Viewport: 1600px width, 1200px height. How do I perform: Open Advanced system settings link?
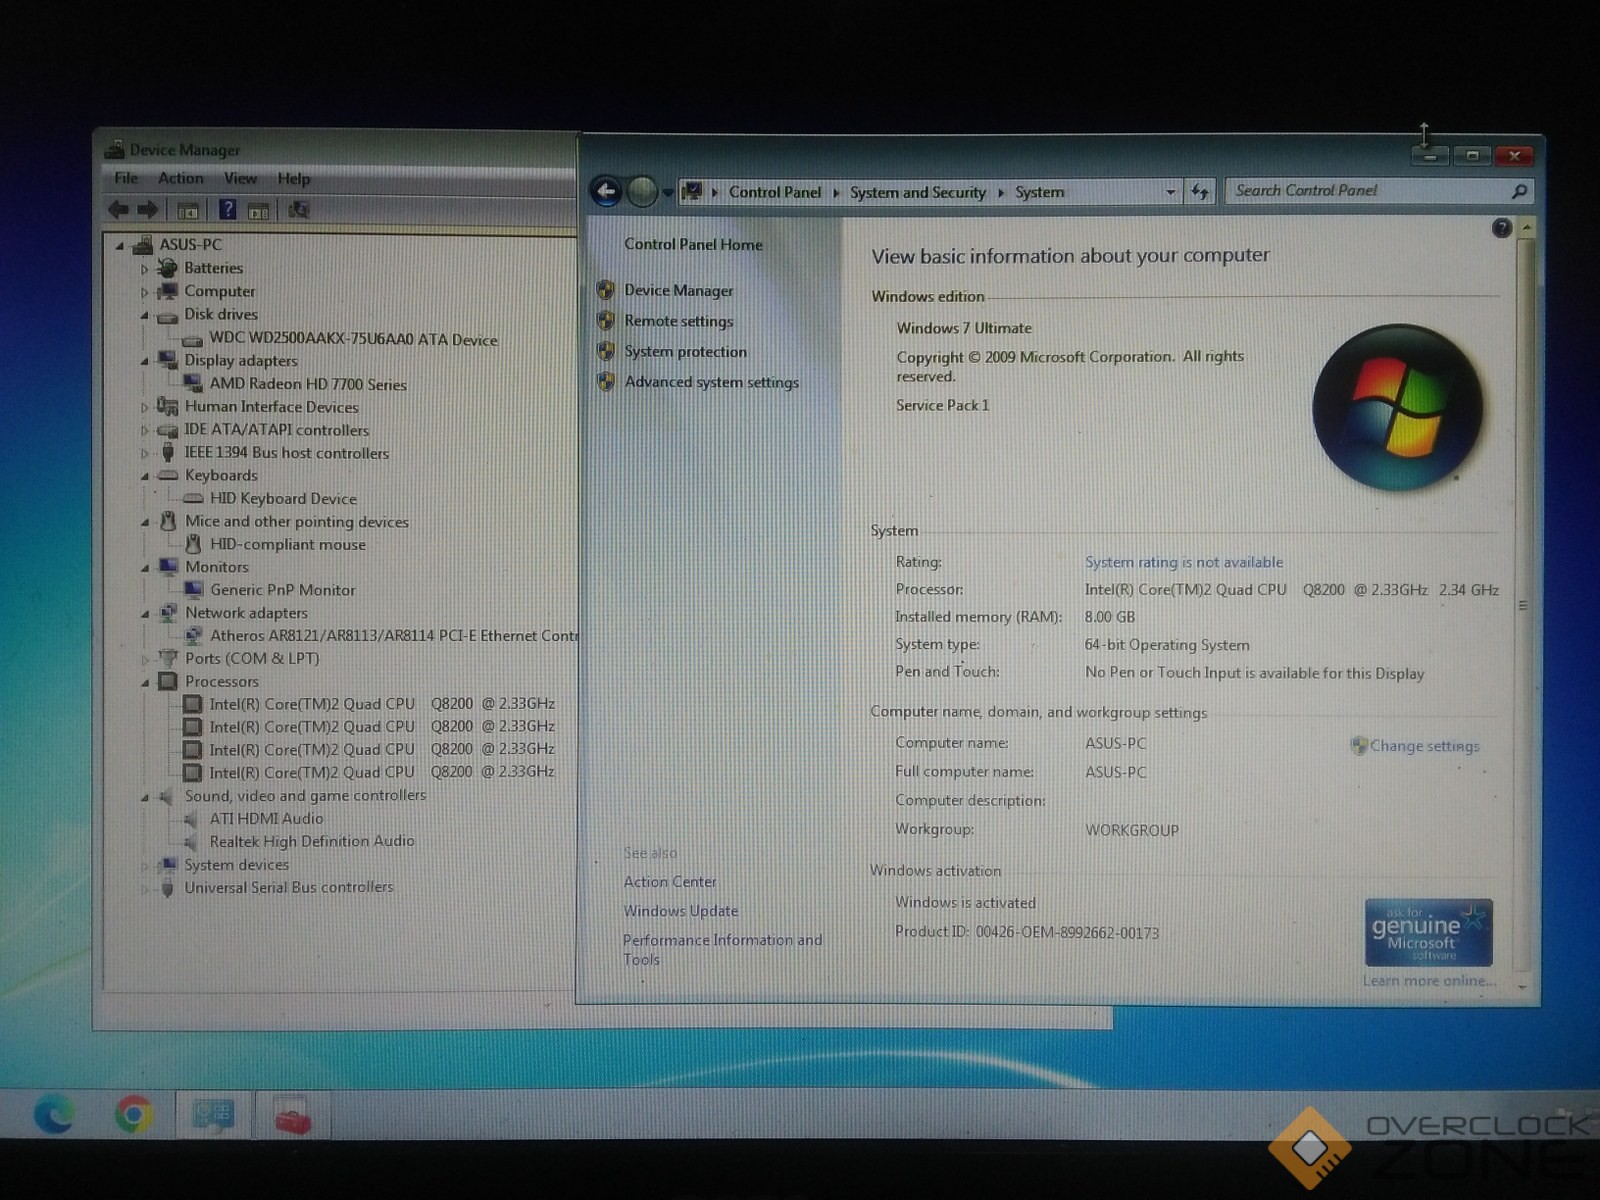point(712,382)
